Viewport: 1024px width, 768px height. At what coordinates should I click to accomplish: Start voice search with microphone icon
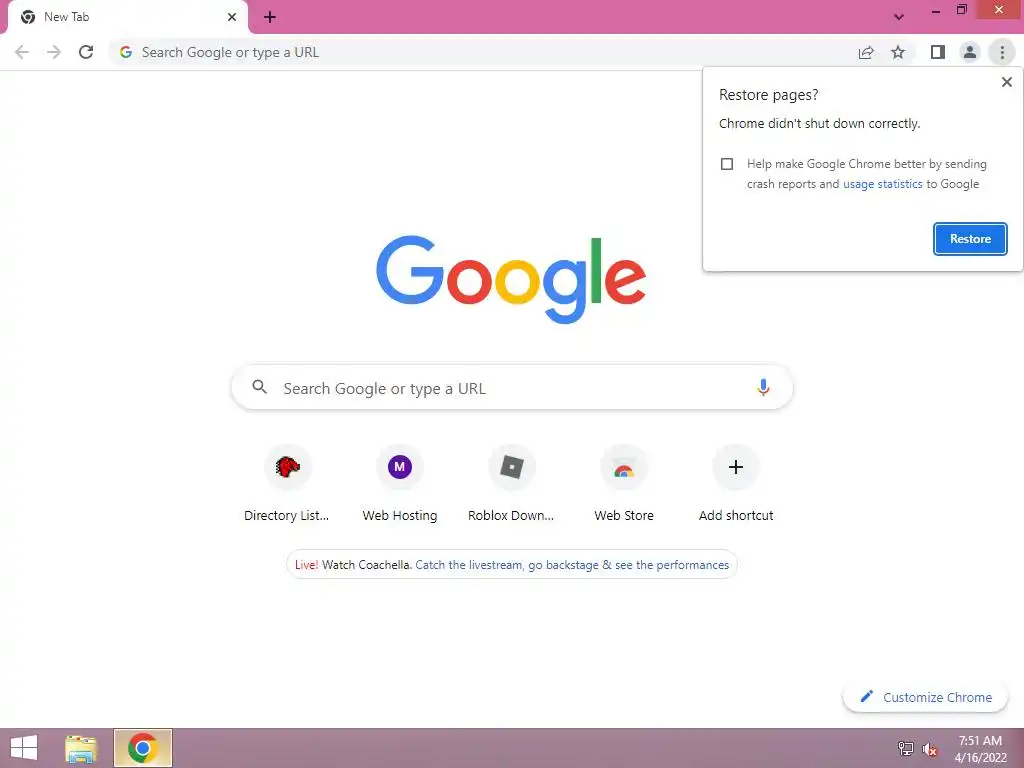[763, 387]
